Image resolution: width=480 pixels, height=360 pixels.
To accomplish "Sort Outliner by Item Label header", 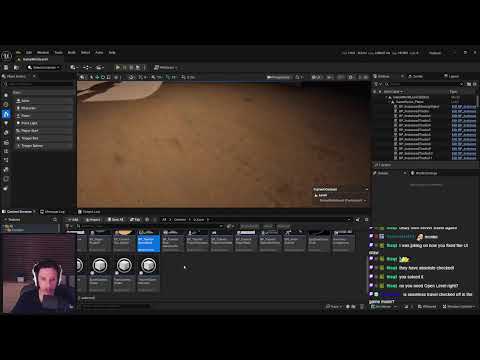I will 393,92.
